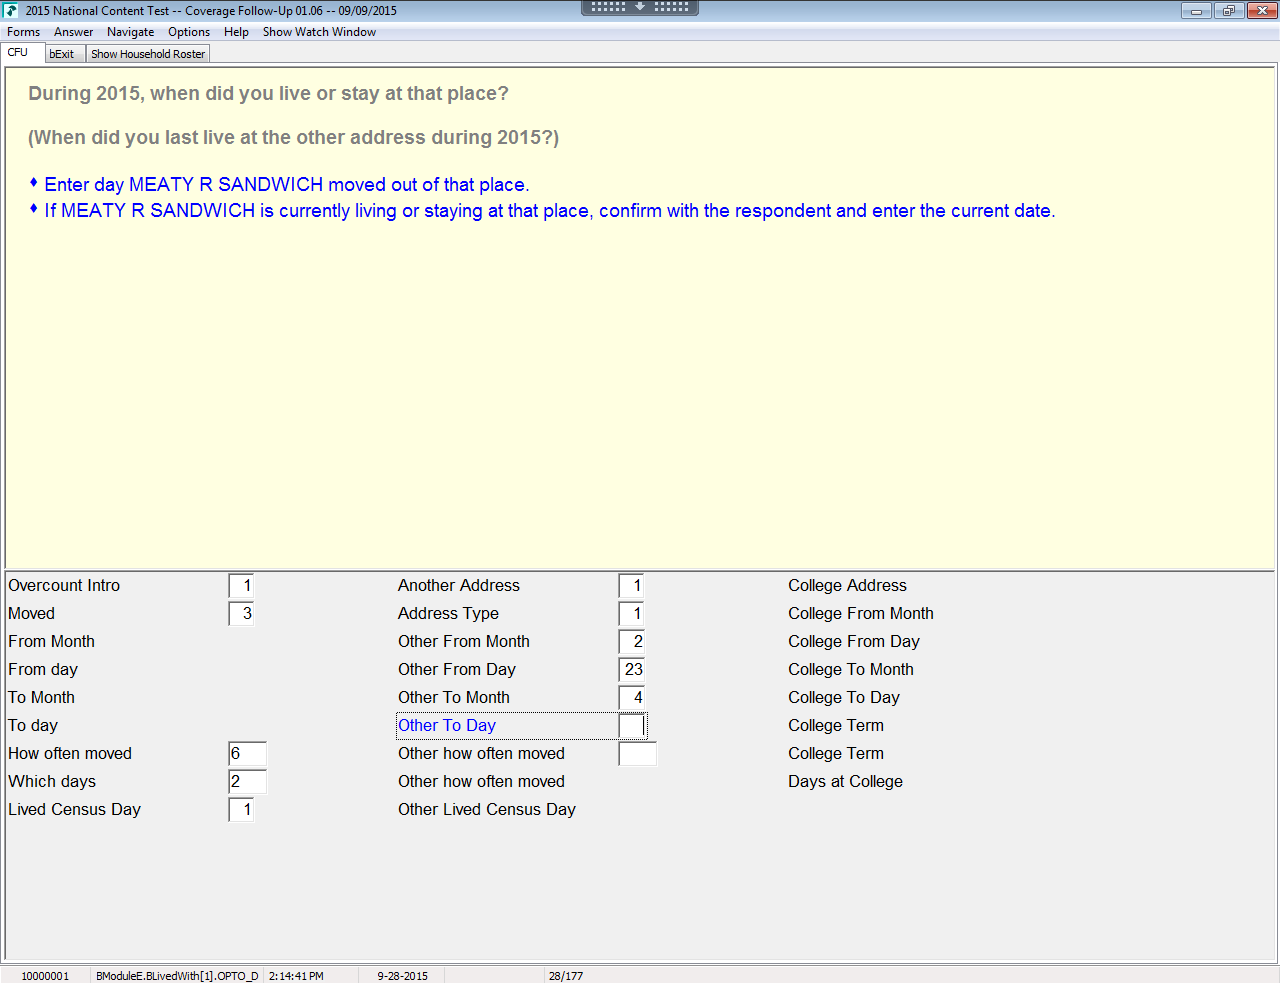Click the College From Month label
Viewport: 1280px width, 984px height.
pos(861,614)
